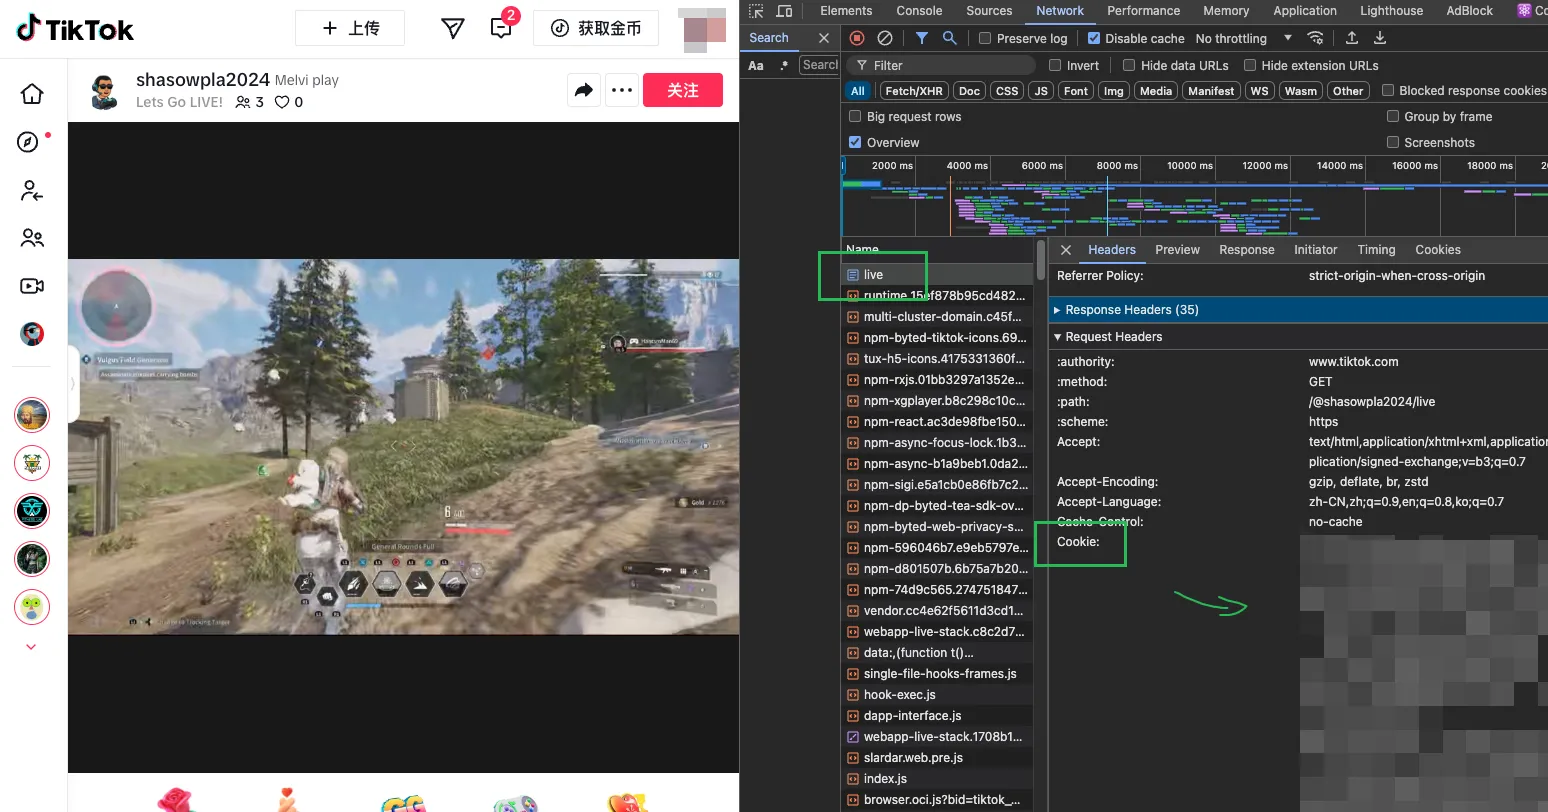Uncheck the Overview checkbox
Viewport: 1548px width, 812px height.
(x=855, y=142)
